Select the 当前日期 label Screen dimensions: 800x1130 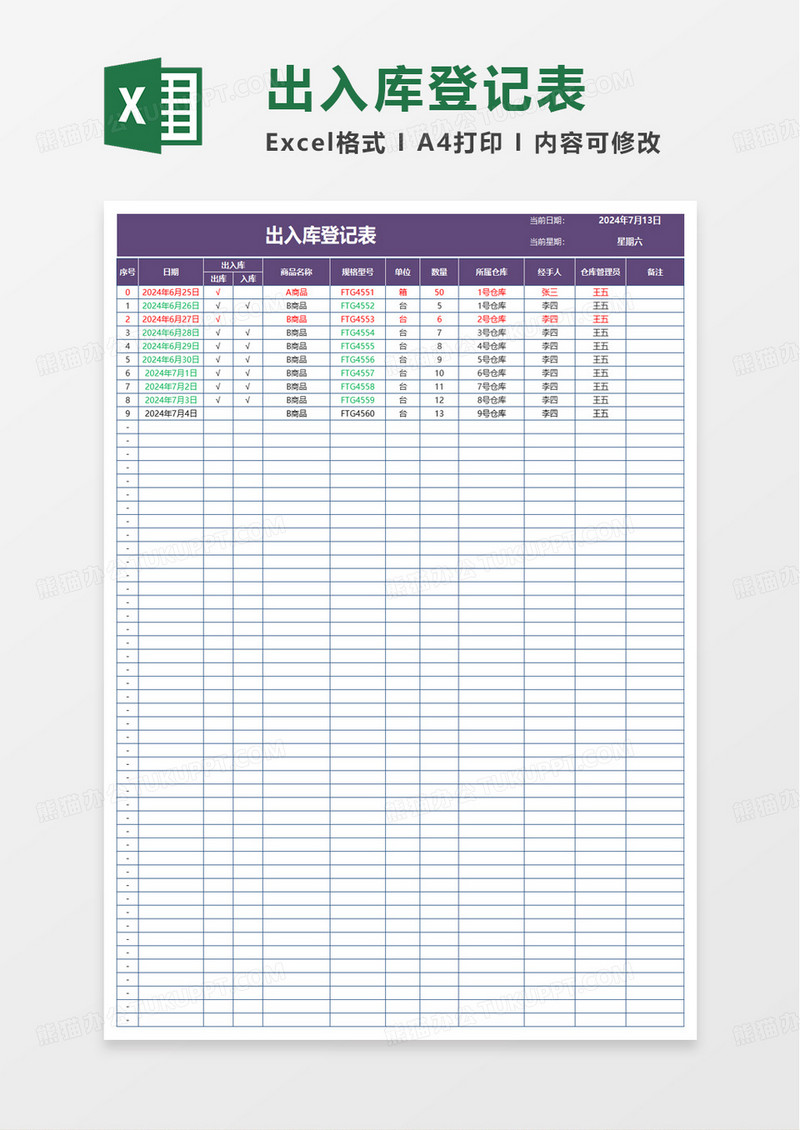547,221
